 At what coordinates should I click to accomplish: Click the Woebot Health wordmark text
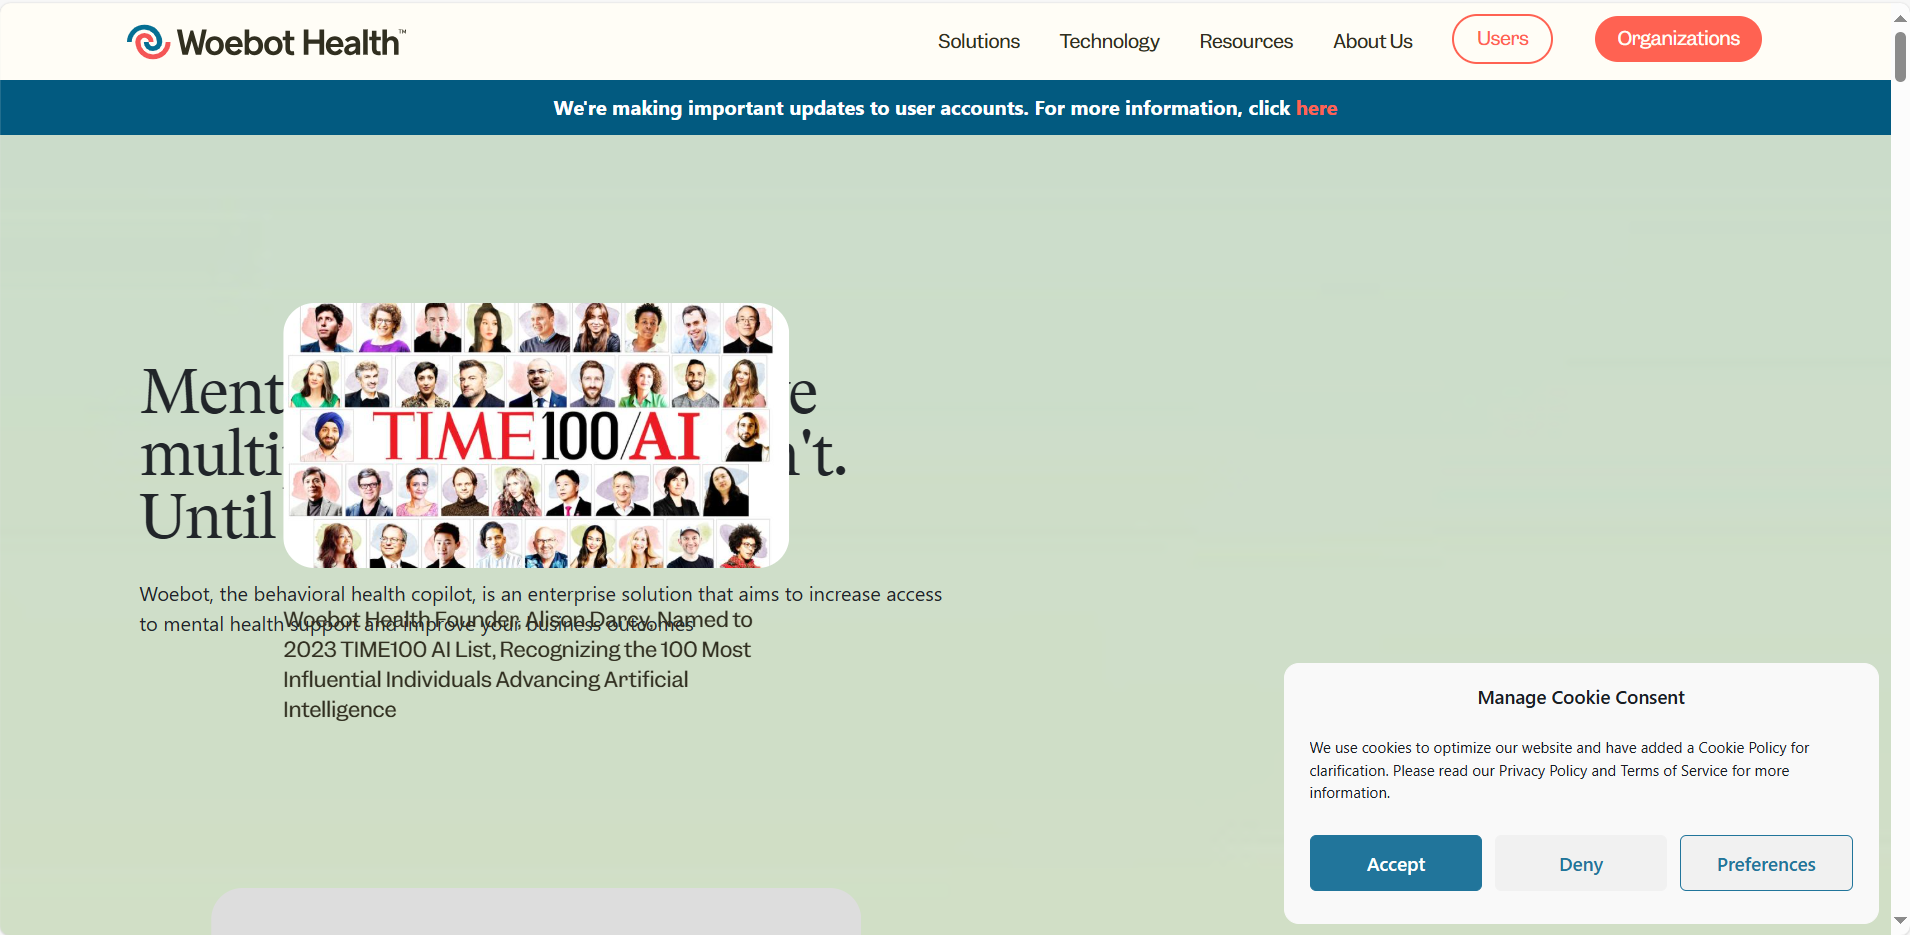coord(290,43)
